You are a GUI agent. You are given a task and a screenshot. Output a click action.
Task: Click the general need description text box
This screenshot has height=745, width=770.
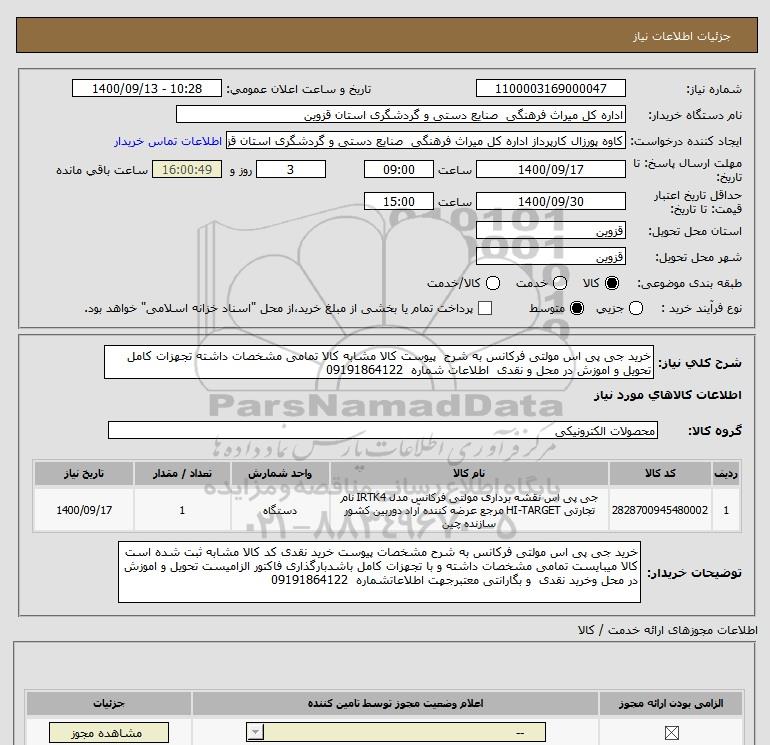coord(379,362)
